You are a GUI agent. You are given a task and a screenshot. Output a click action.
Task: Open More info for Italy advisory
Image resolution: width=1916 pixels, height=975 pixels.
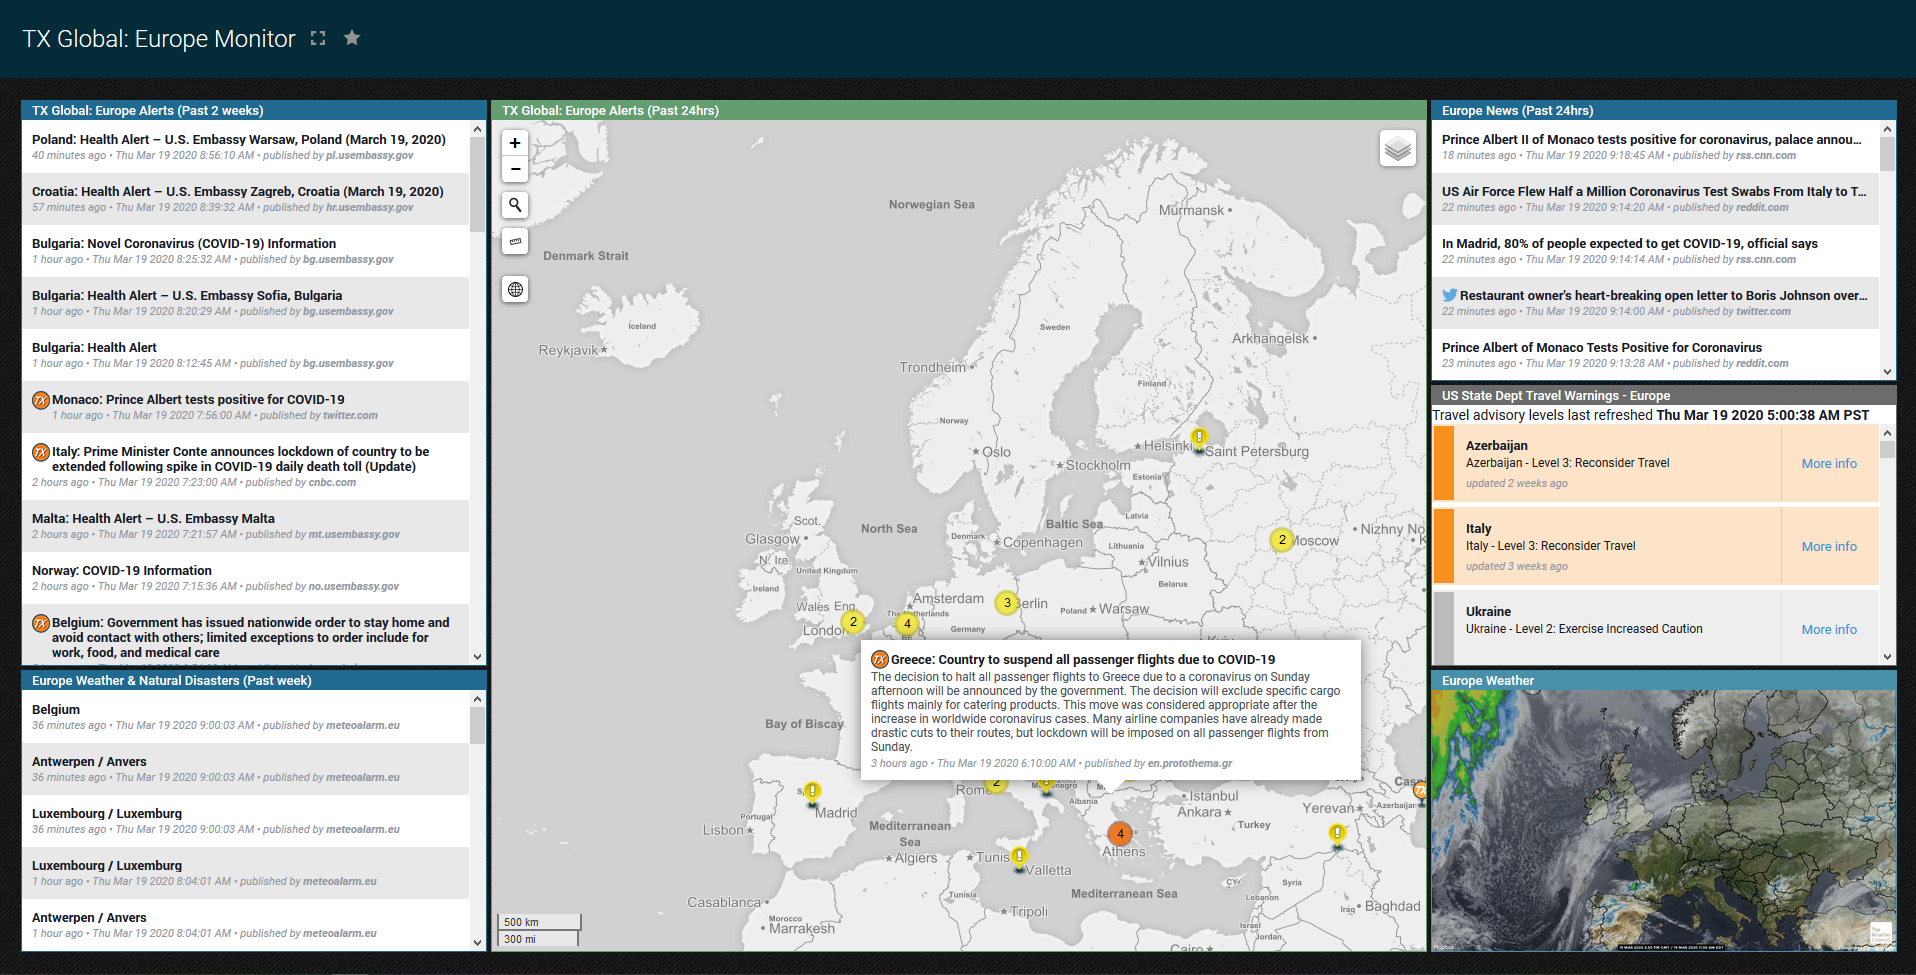point(1828,547)
